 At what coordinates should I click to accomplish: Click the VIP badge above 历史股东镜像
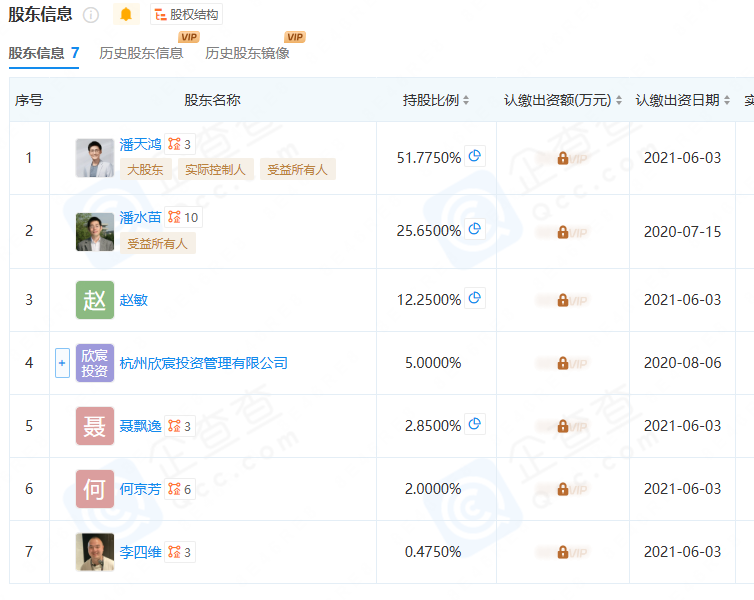click(295, 37)
